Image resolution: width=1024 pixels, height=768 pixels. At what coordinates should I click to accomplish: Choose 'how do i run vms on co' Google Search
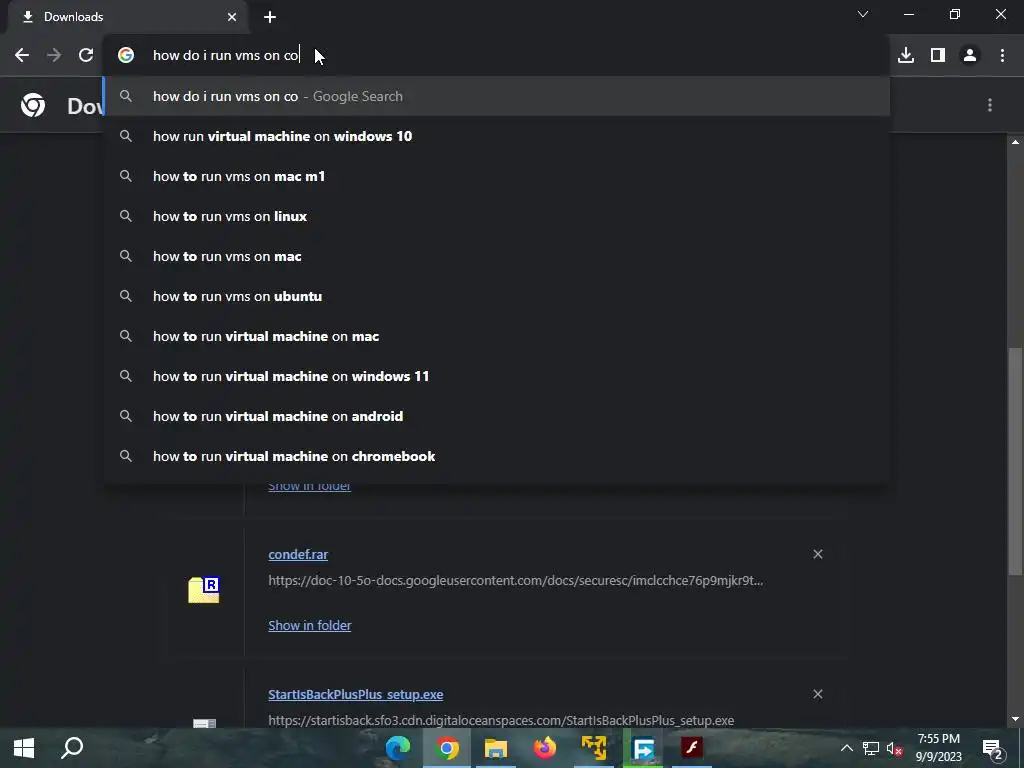pos(496,96)
